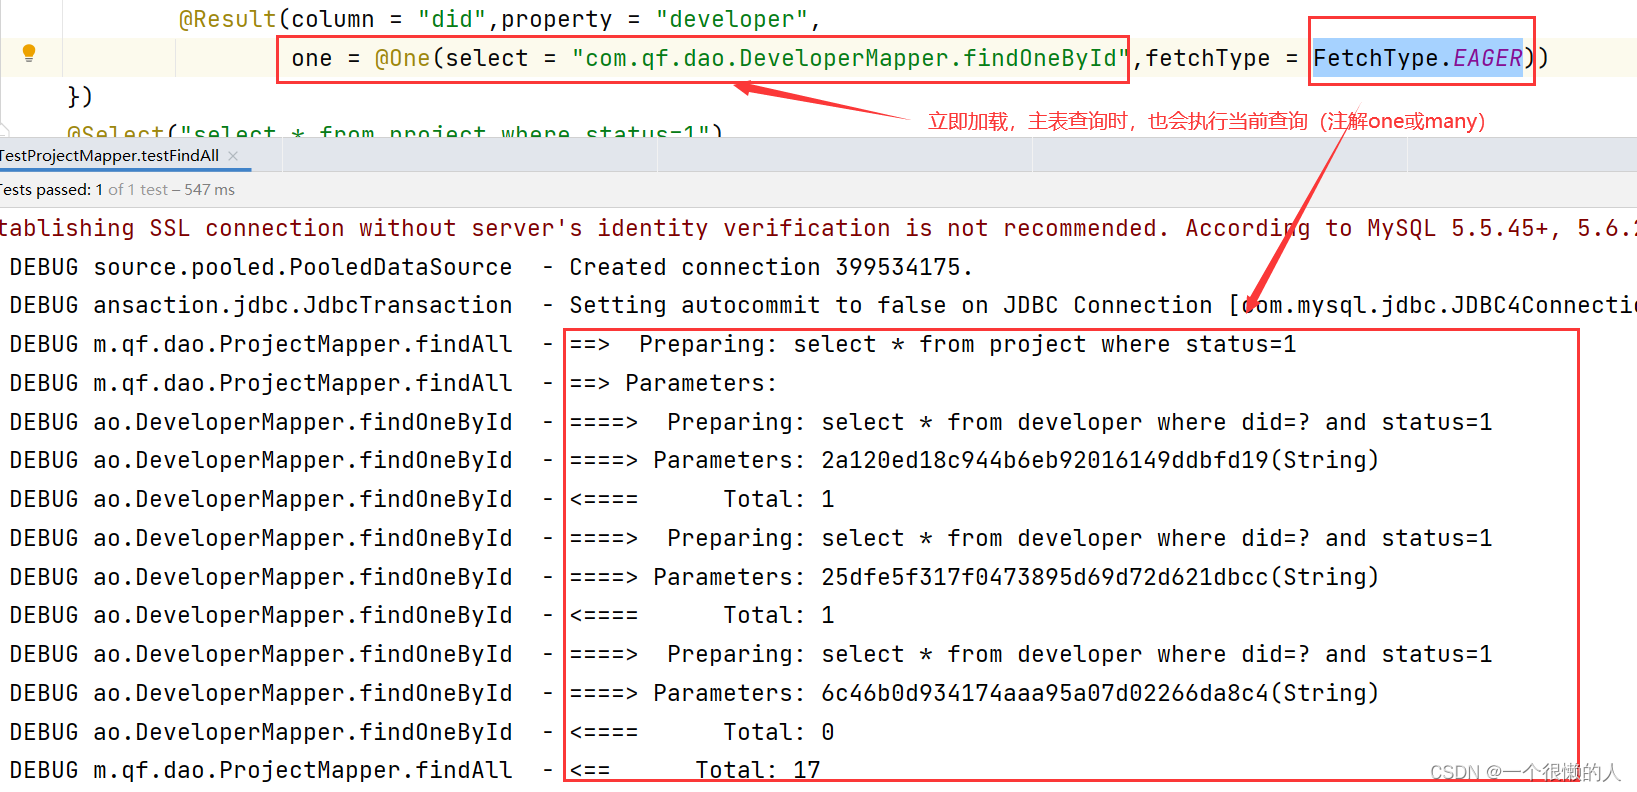
Task: Click the 'fetchType =' text in code
Action: 1222,58
